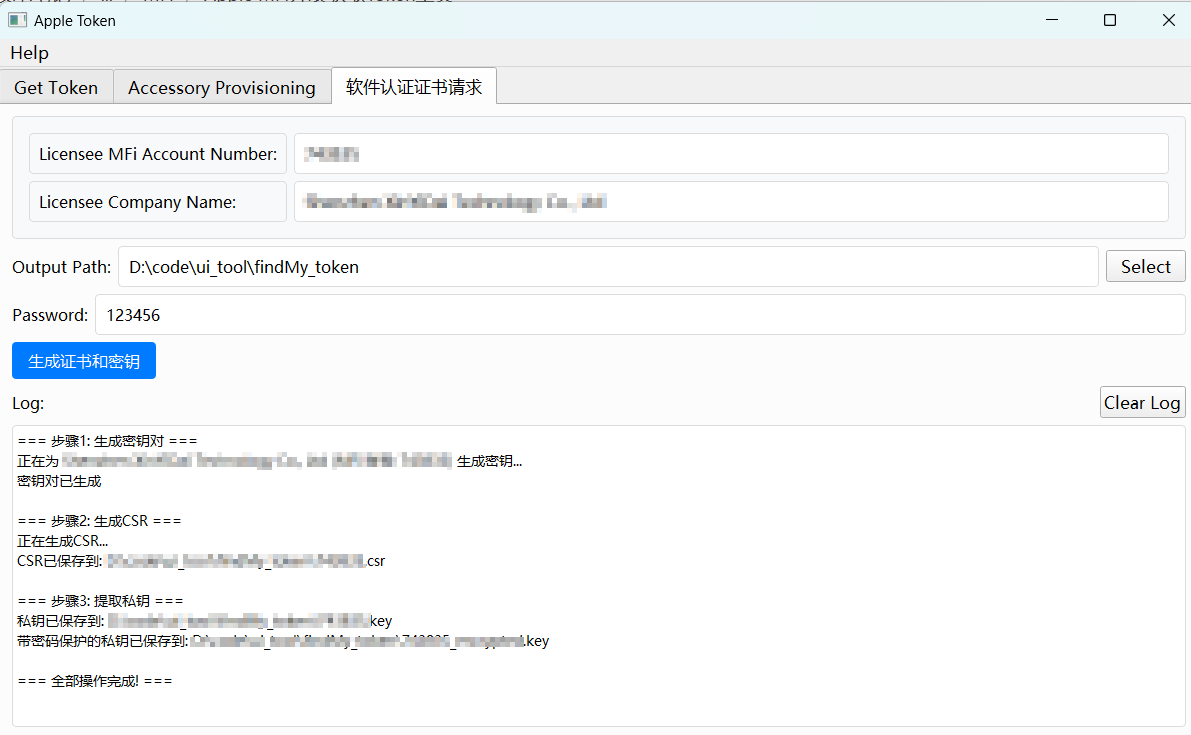
Task: Click the '=== 步骤3: 提取私钥 ===' log line
Action: [x=100, y=601]
